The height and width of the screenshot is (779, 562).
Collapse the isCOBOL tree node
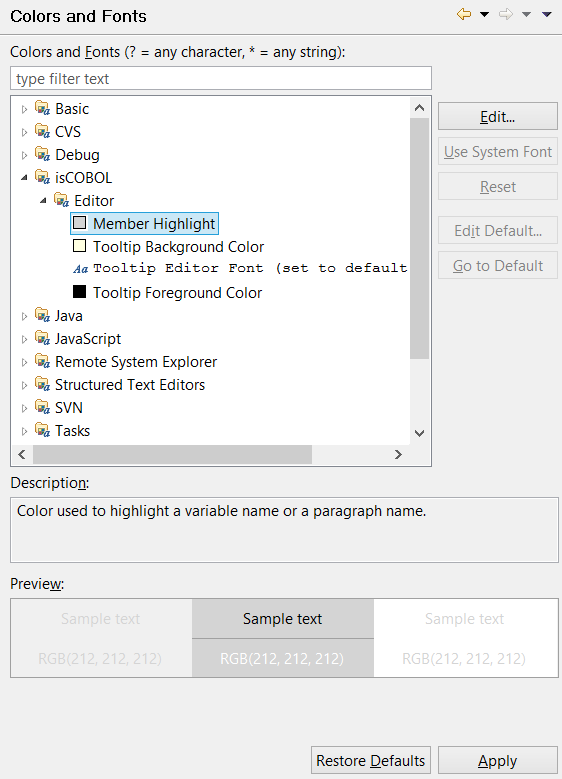pos(24,177)
